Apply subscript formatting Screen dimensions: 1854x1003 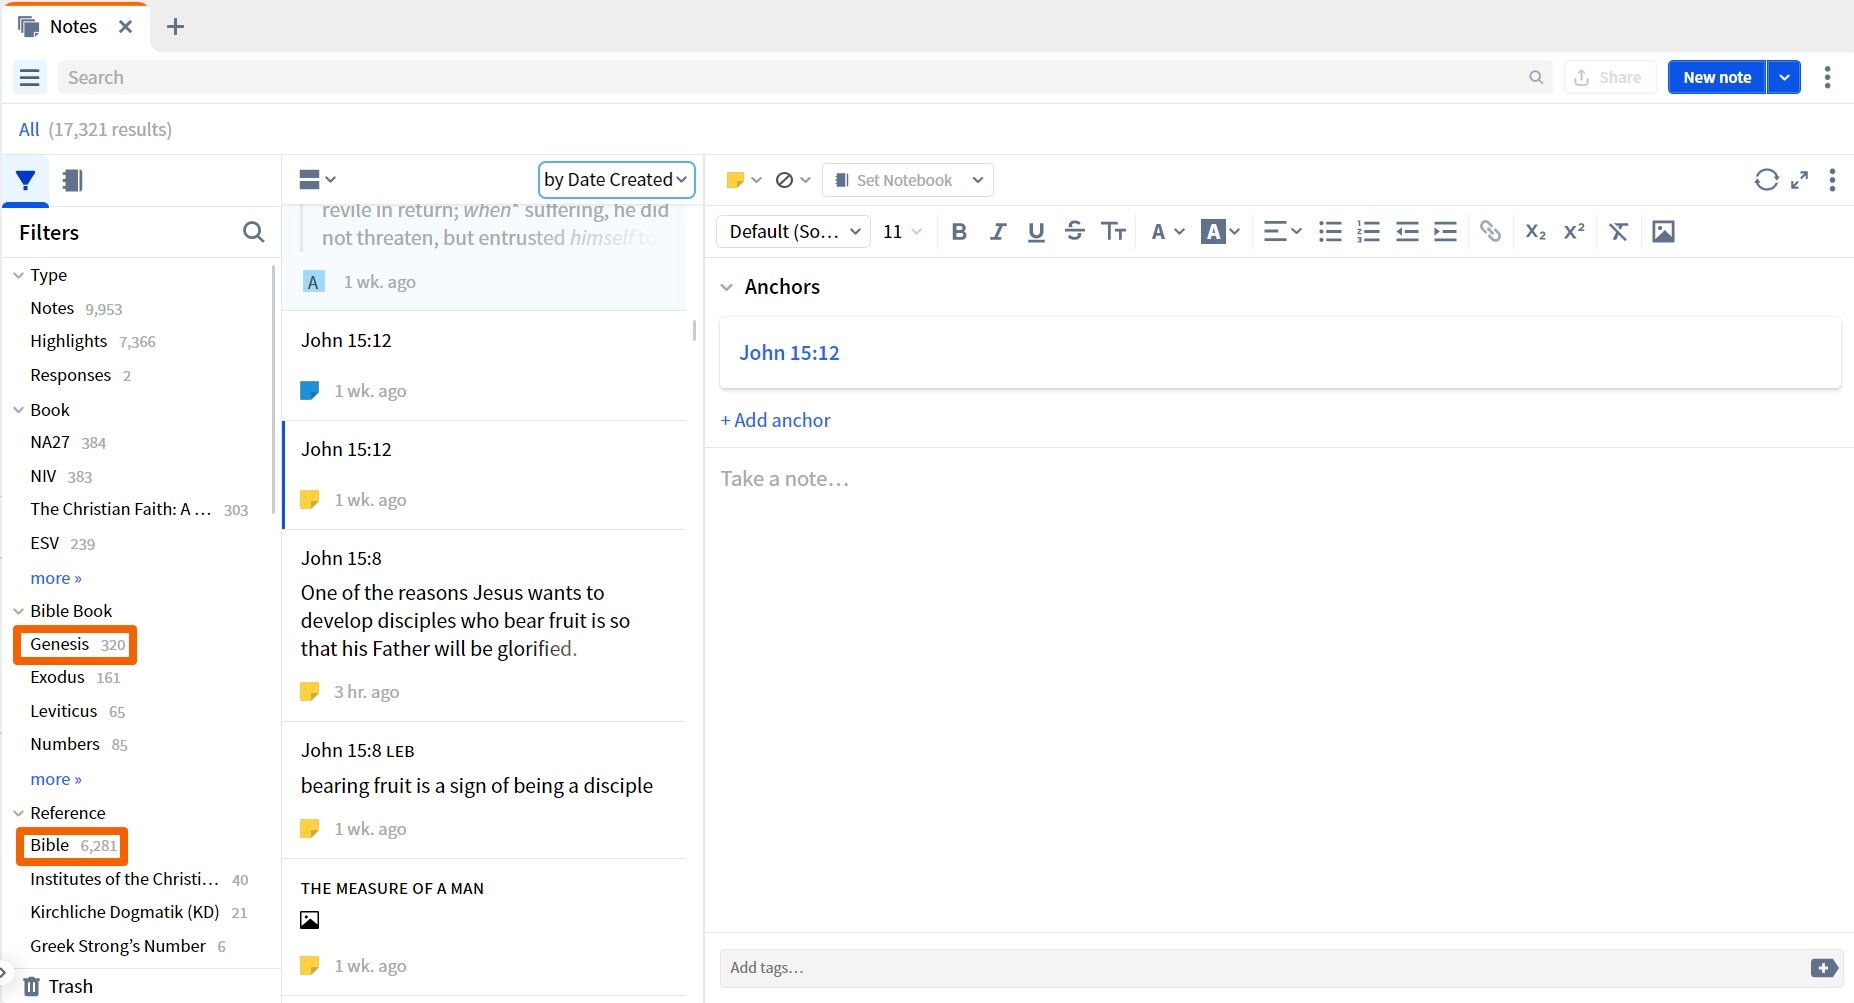pos(1536,231)
